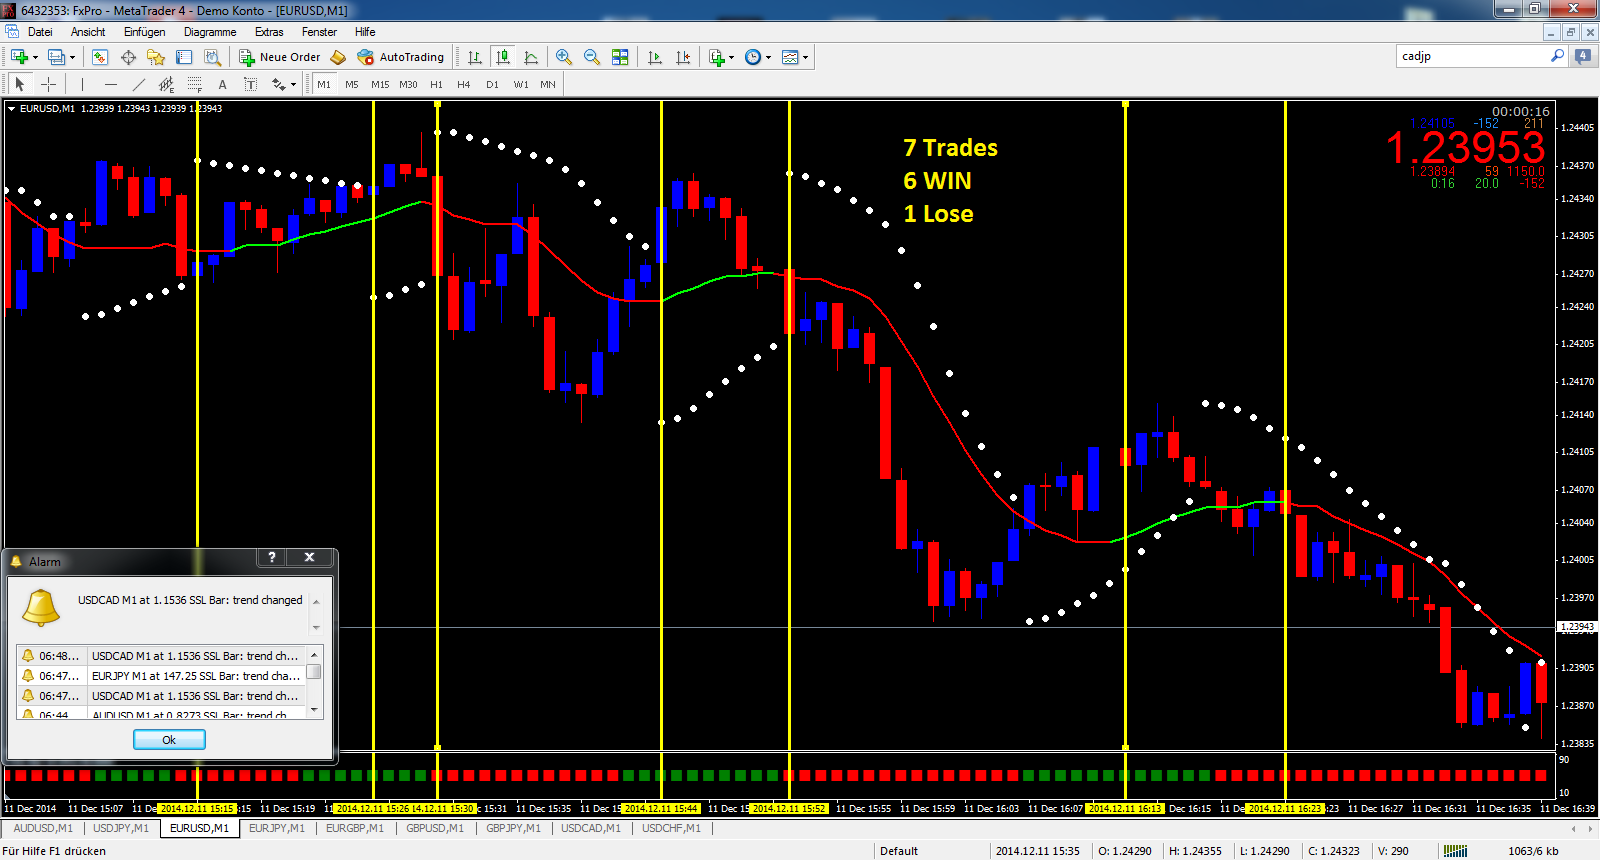The image size is (1600, 860).
Task: Open the indicators list dropdown arrow
Action: [x=732, y=58]
